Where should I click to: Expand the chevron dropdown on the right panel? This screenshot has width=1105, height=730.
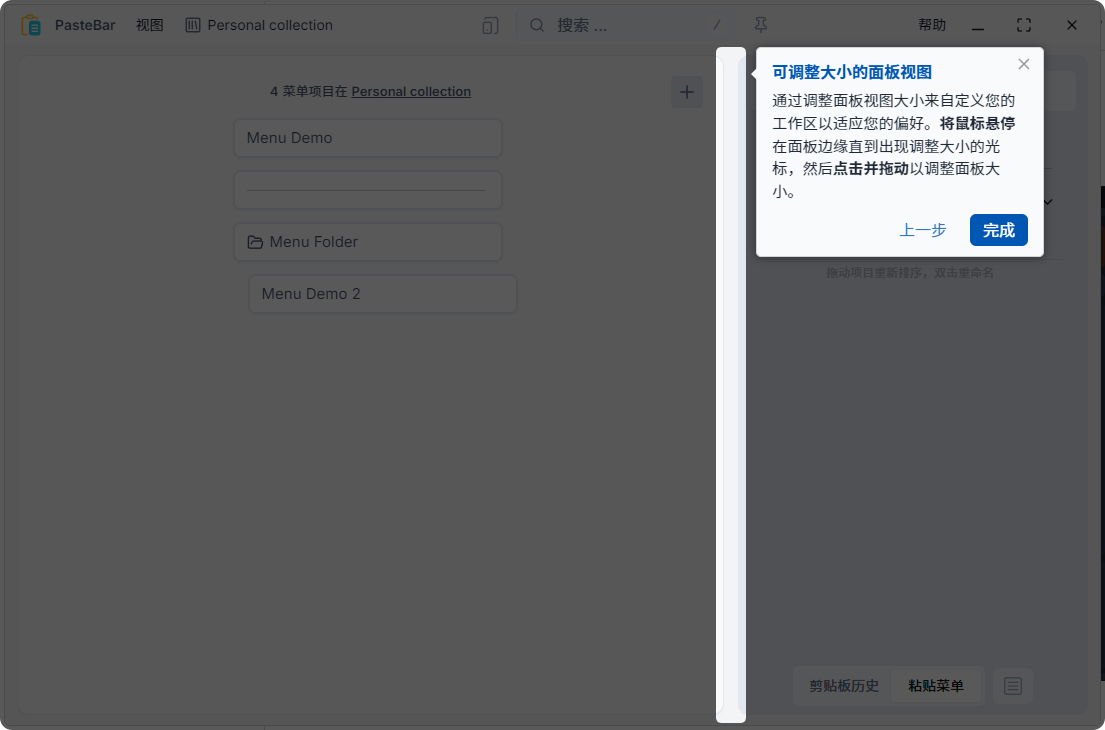pyautogui.click(x=1047, y=202)
